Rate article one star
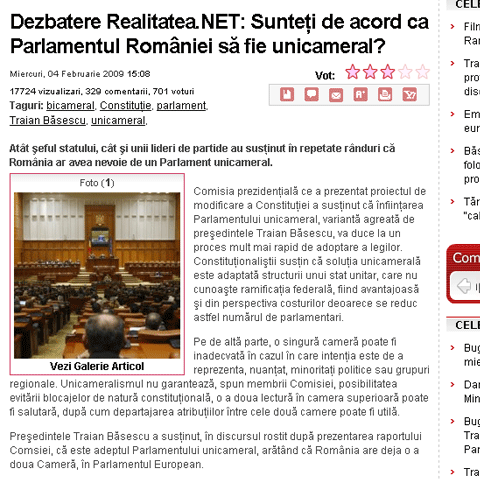 (x=352, y=72)
